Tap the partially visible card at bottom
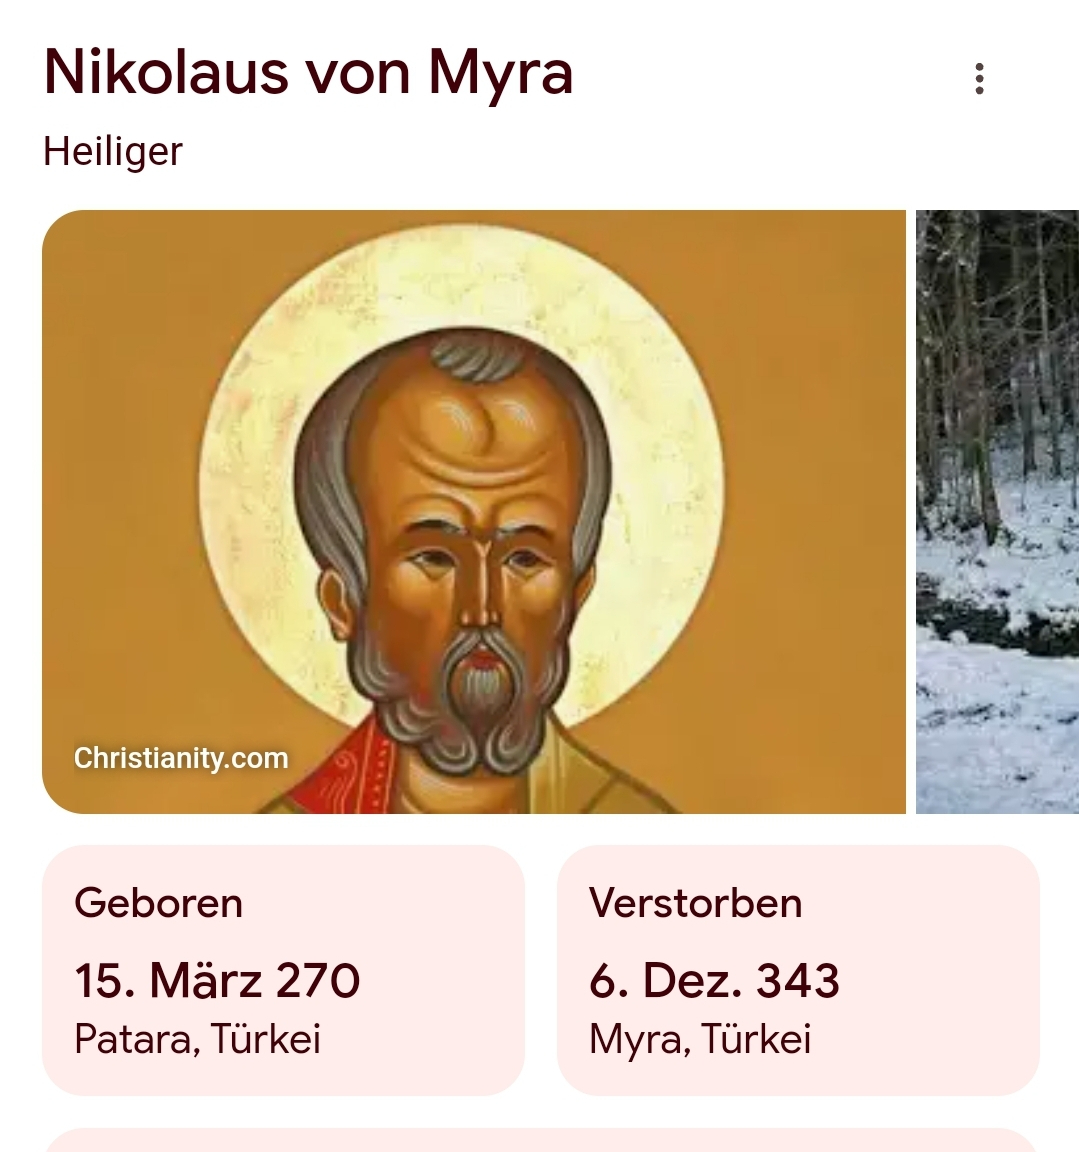This screenshot has height=1152, width=1079. tap(540, 1141)
